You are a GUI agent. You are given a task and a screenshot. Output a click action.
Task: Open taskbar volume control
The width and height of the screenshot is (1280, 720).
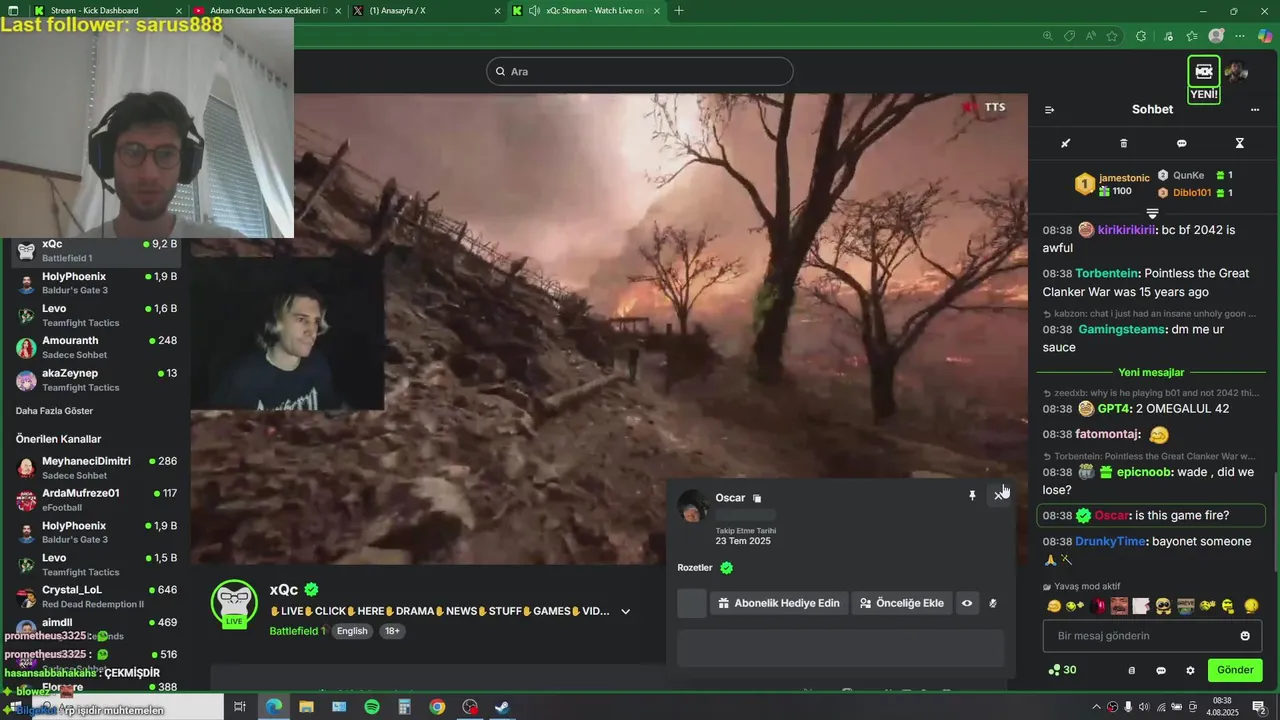[x=1144, y=707]
